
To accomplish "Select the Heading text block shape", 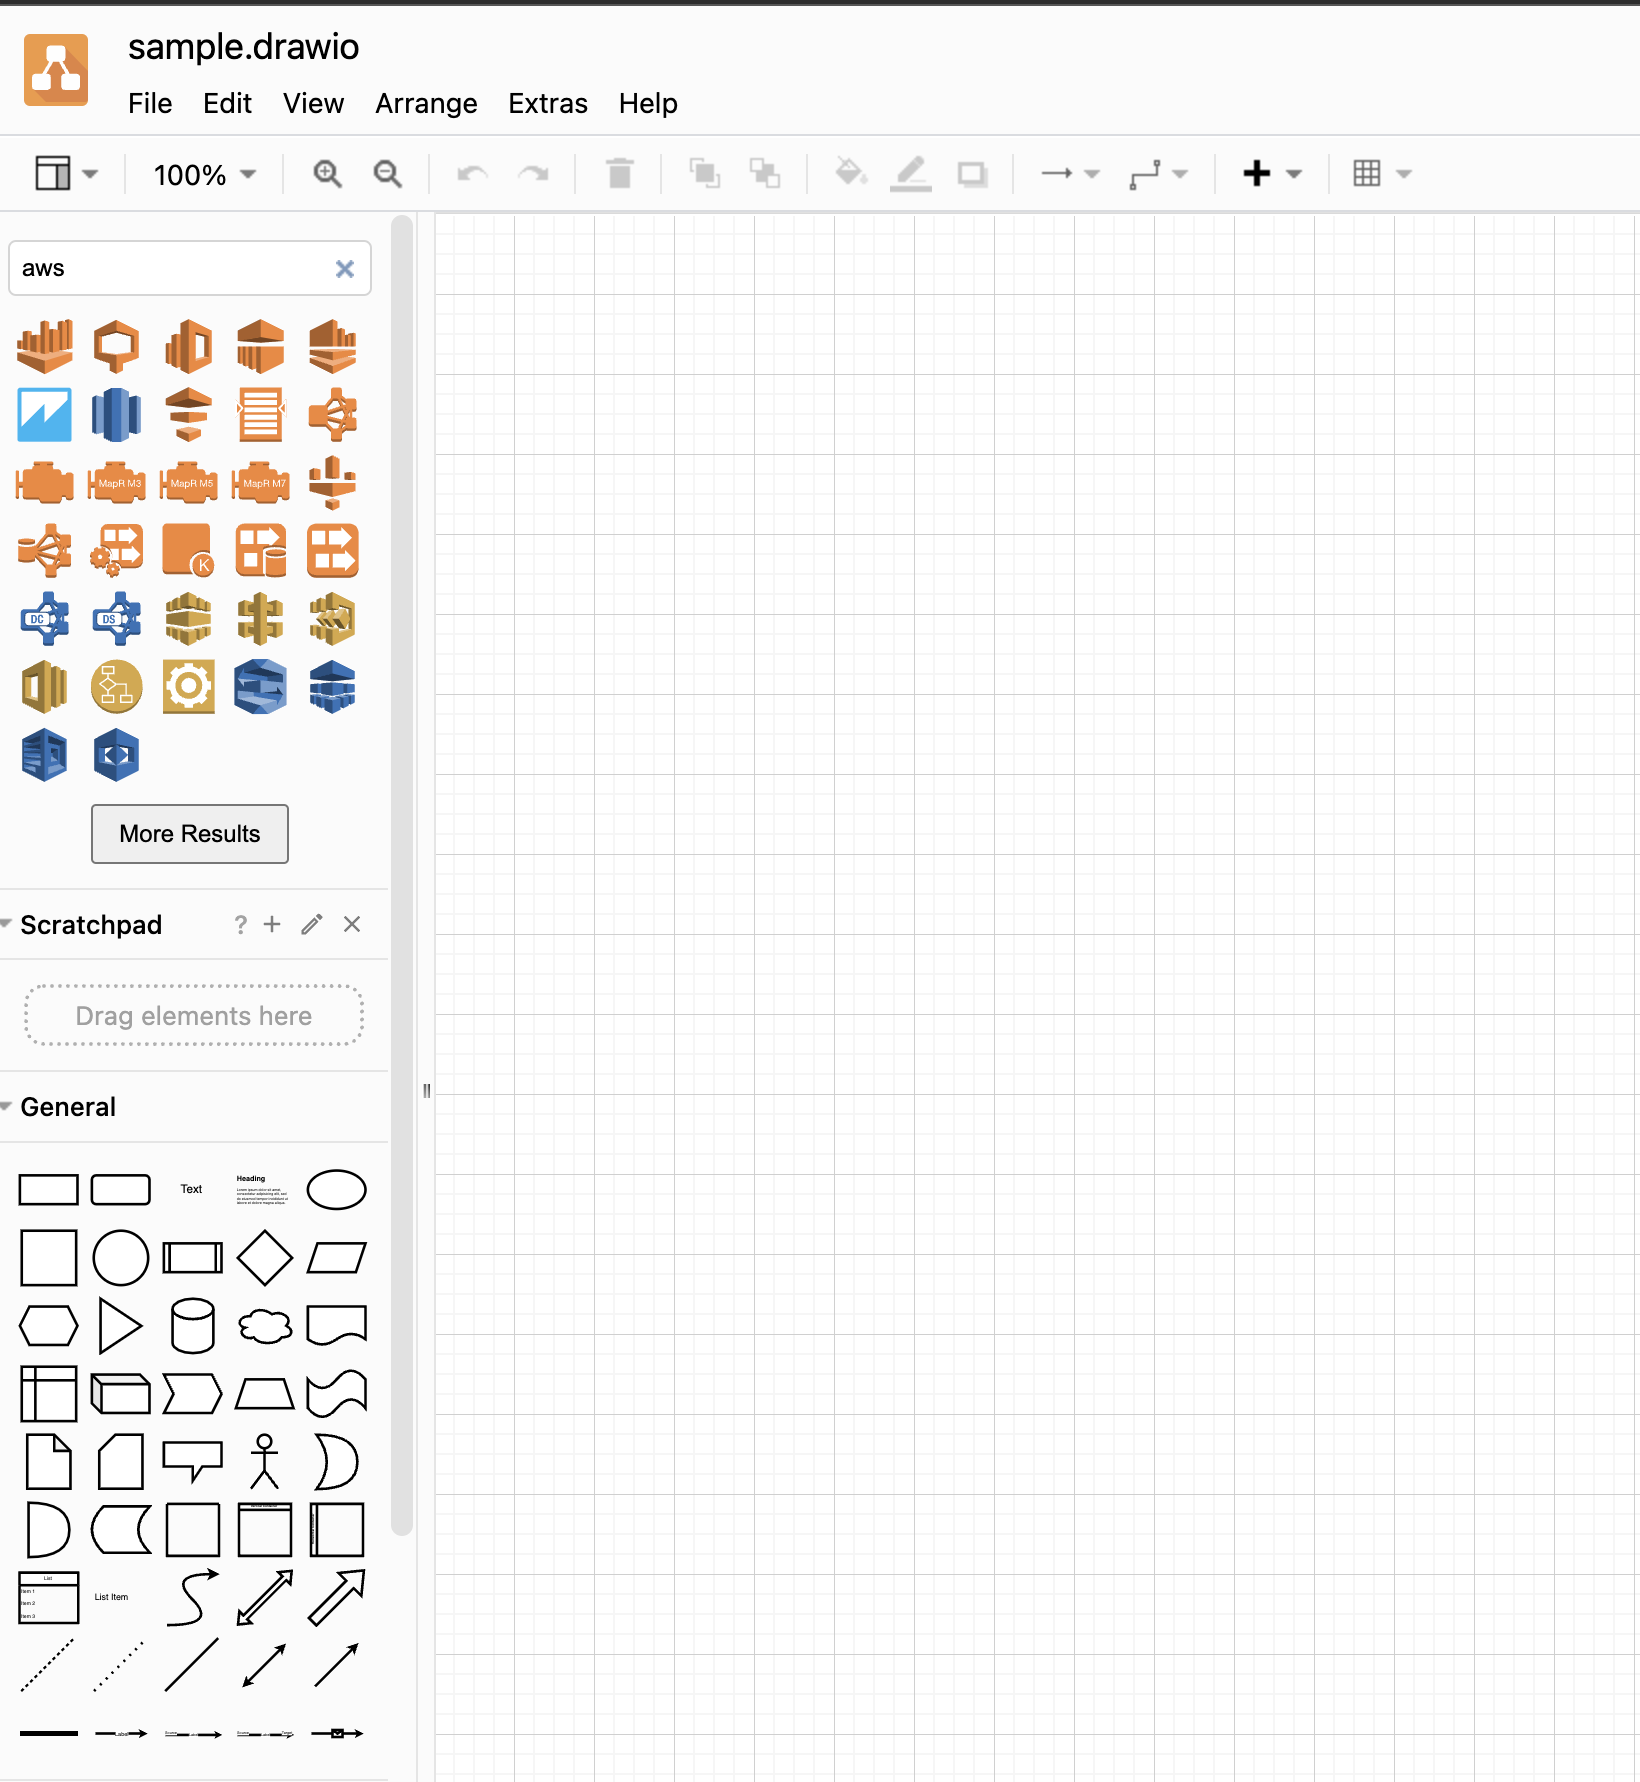I will pos(262,1190).
